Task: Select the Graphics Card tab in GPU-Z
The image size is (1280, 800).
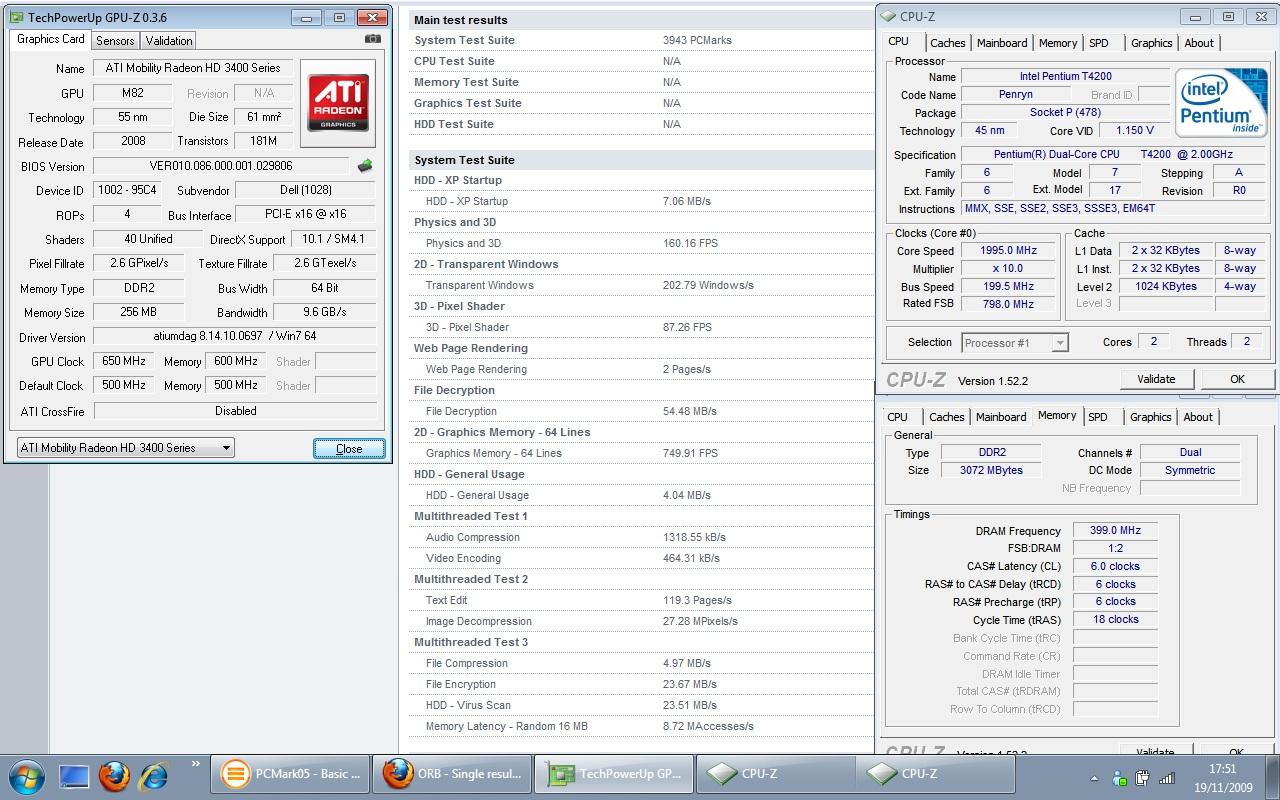Action: [51, 39]
